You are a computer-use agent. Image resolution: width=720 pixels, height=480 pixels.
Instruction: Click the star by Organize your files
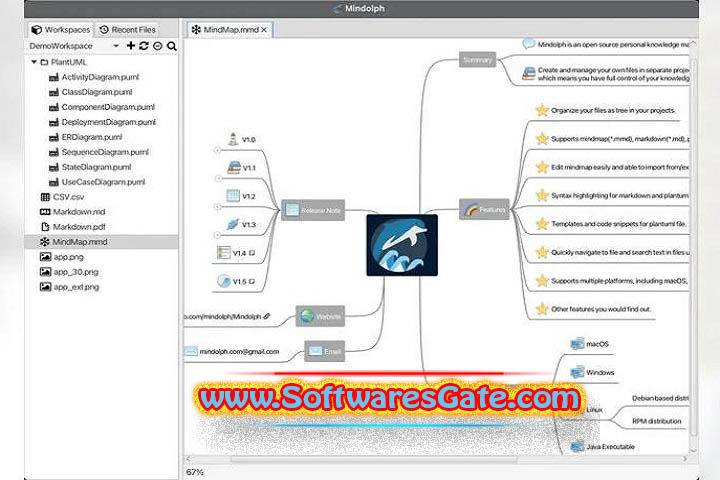click(x=542, y=110)
